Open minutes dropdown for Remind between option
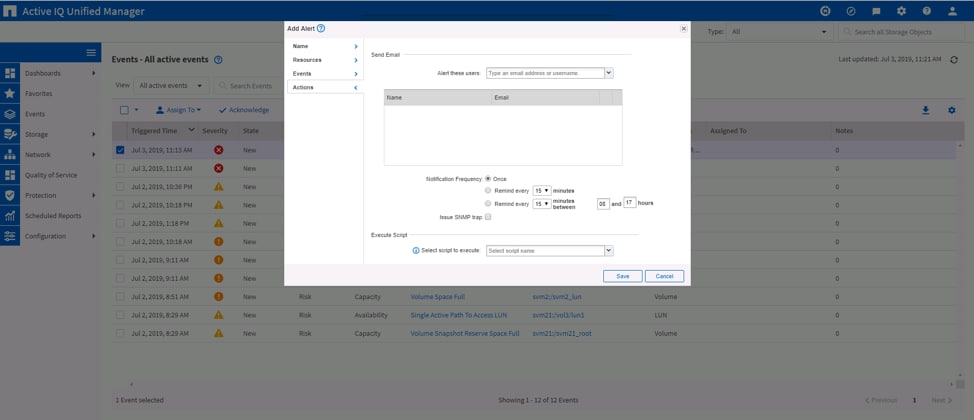This screenshot has width=974, height=420. coord(542,203)
